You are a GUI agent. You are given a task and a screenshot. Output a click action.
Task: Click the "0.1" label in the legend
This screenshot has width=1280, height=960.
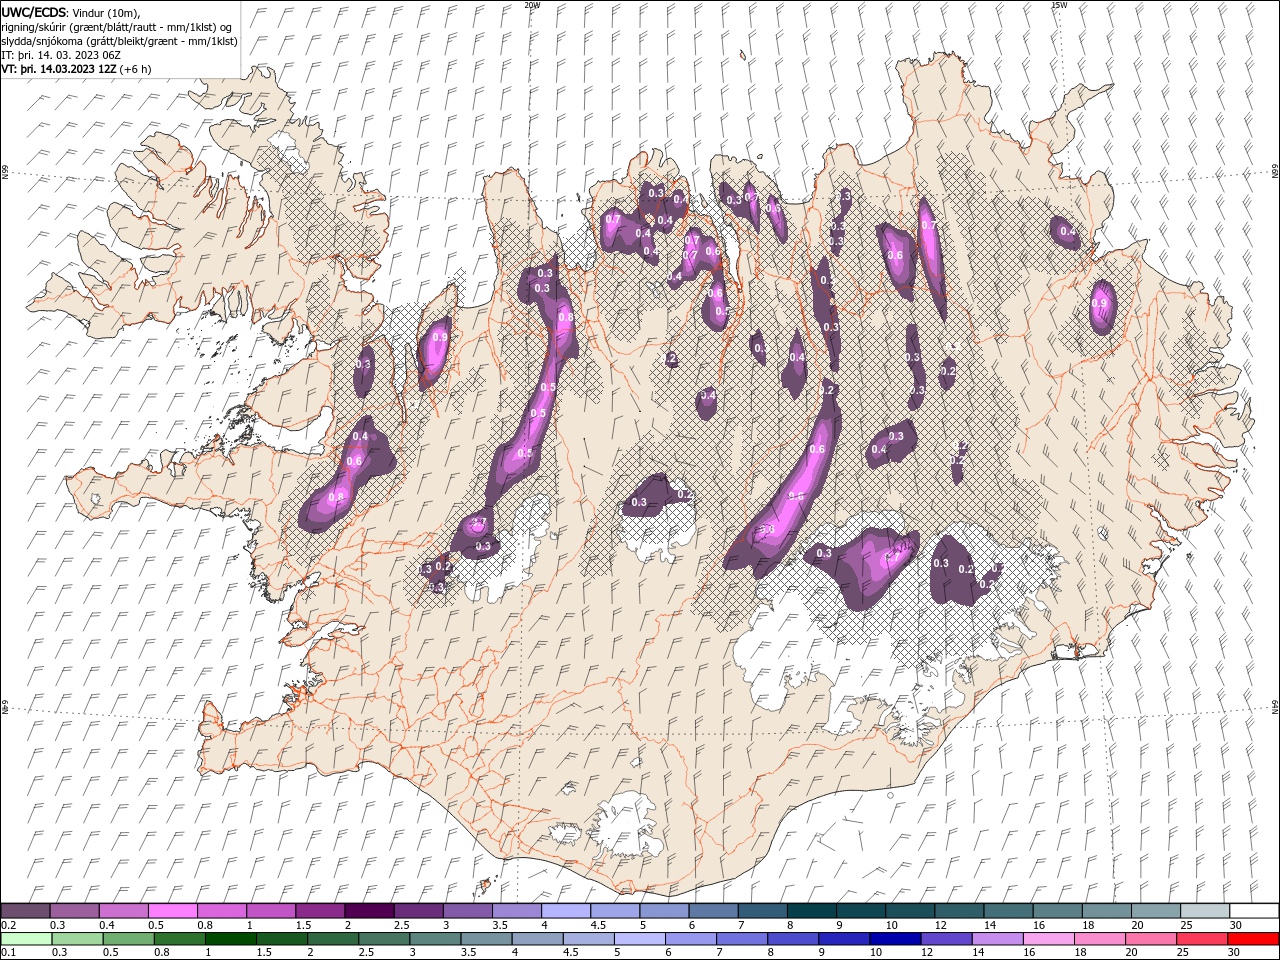(8, 953)
